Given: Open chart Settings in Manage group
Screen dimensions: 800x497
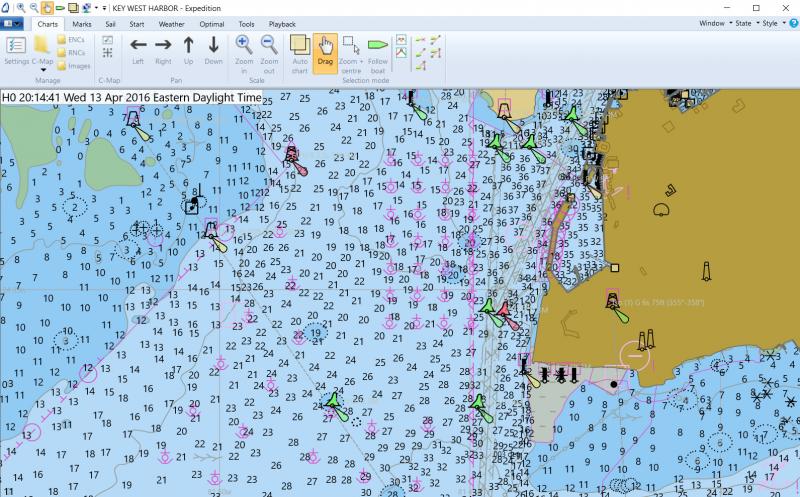Looking at the screenshot, I should [x=16, y=50].
